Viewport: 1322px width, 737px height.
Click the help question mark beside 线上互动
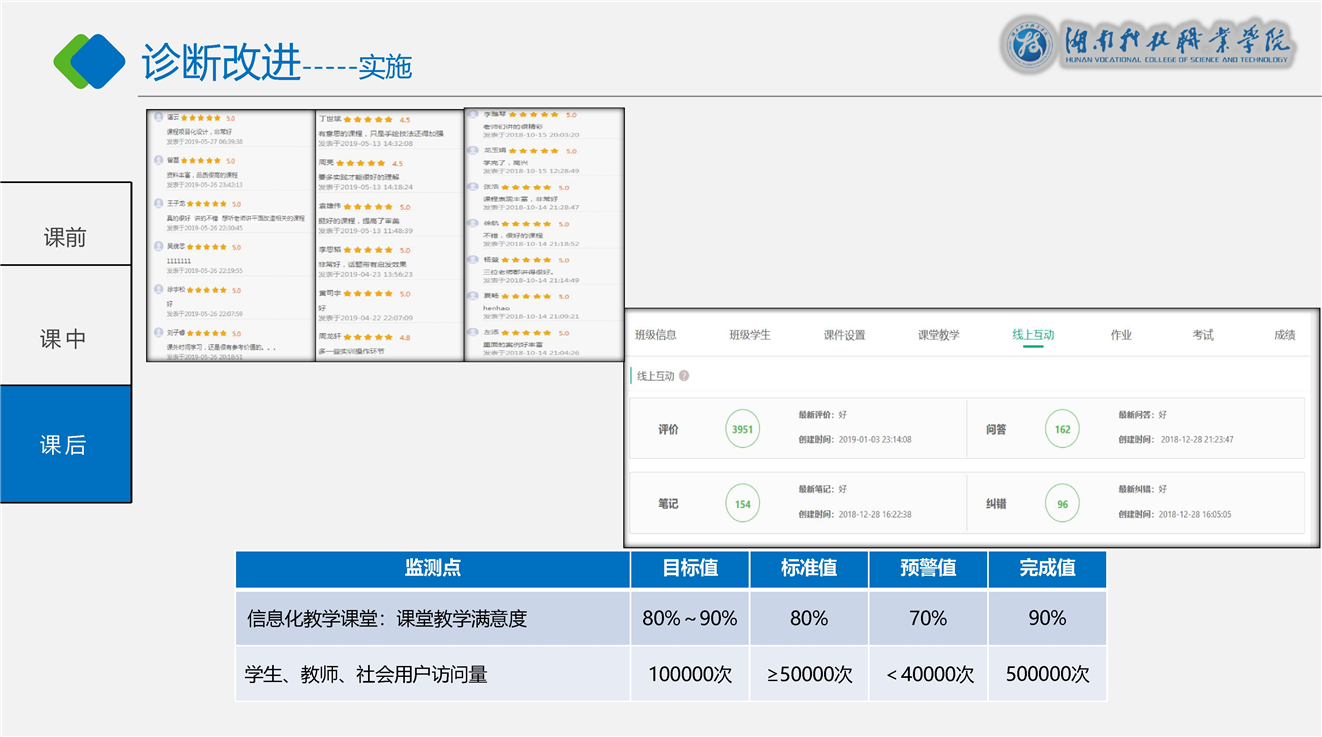point(684,376)
